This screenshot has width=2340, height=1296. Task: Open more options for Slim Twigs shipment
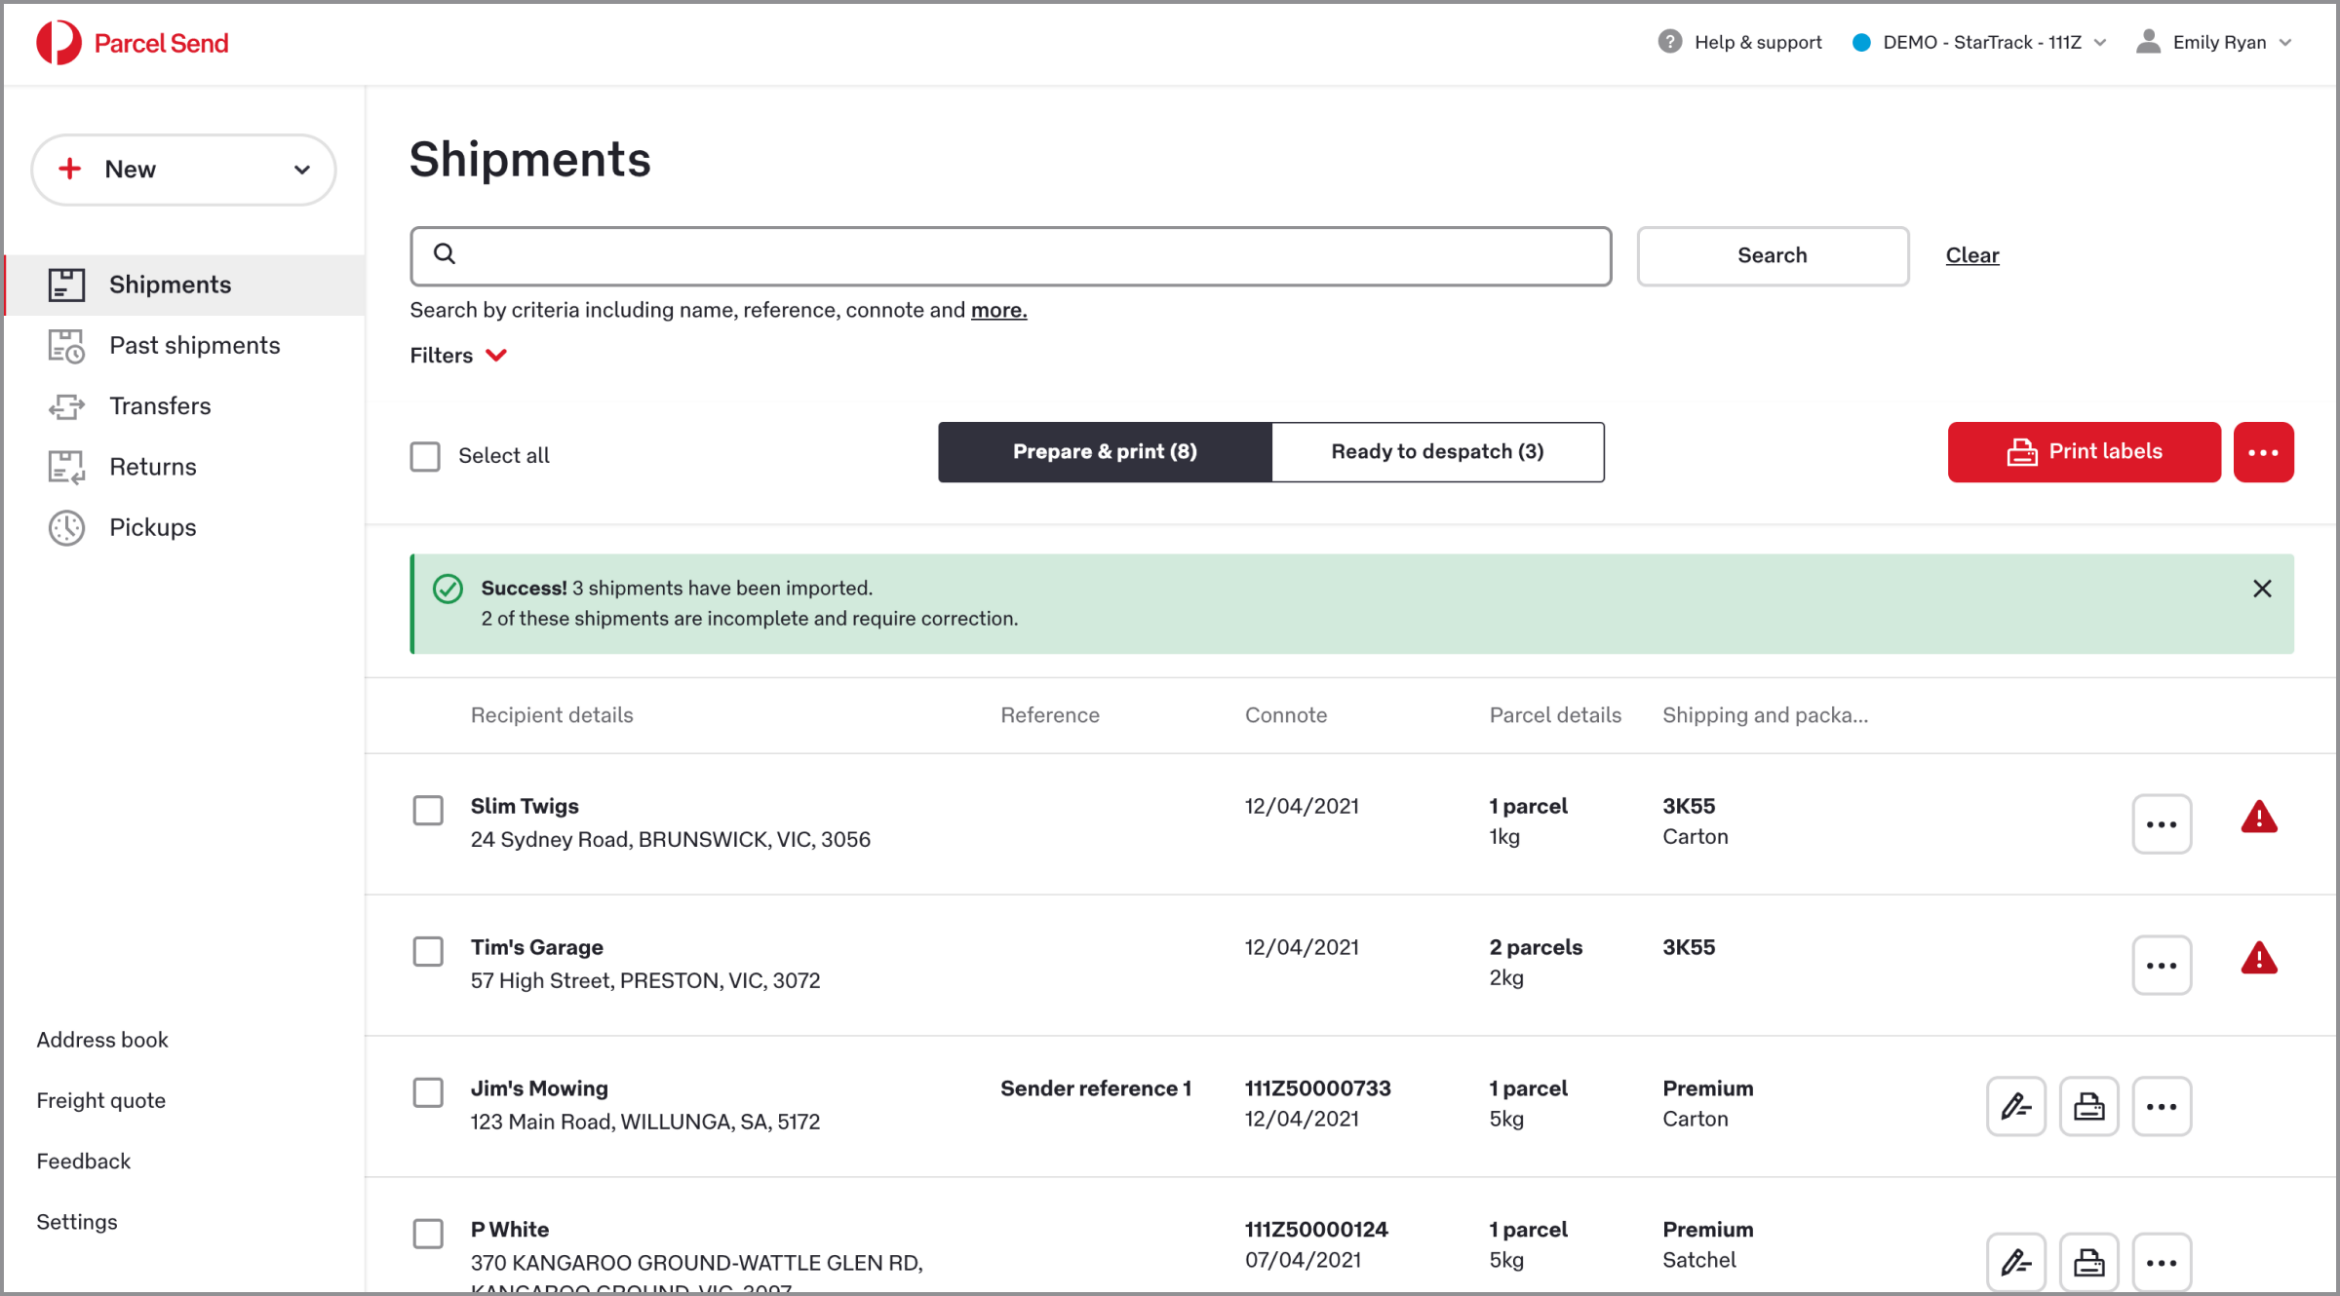point(2161,824)
